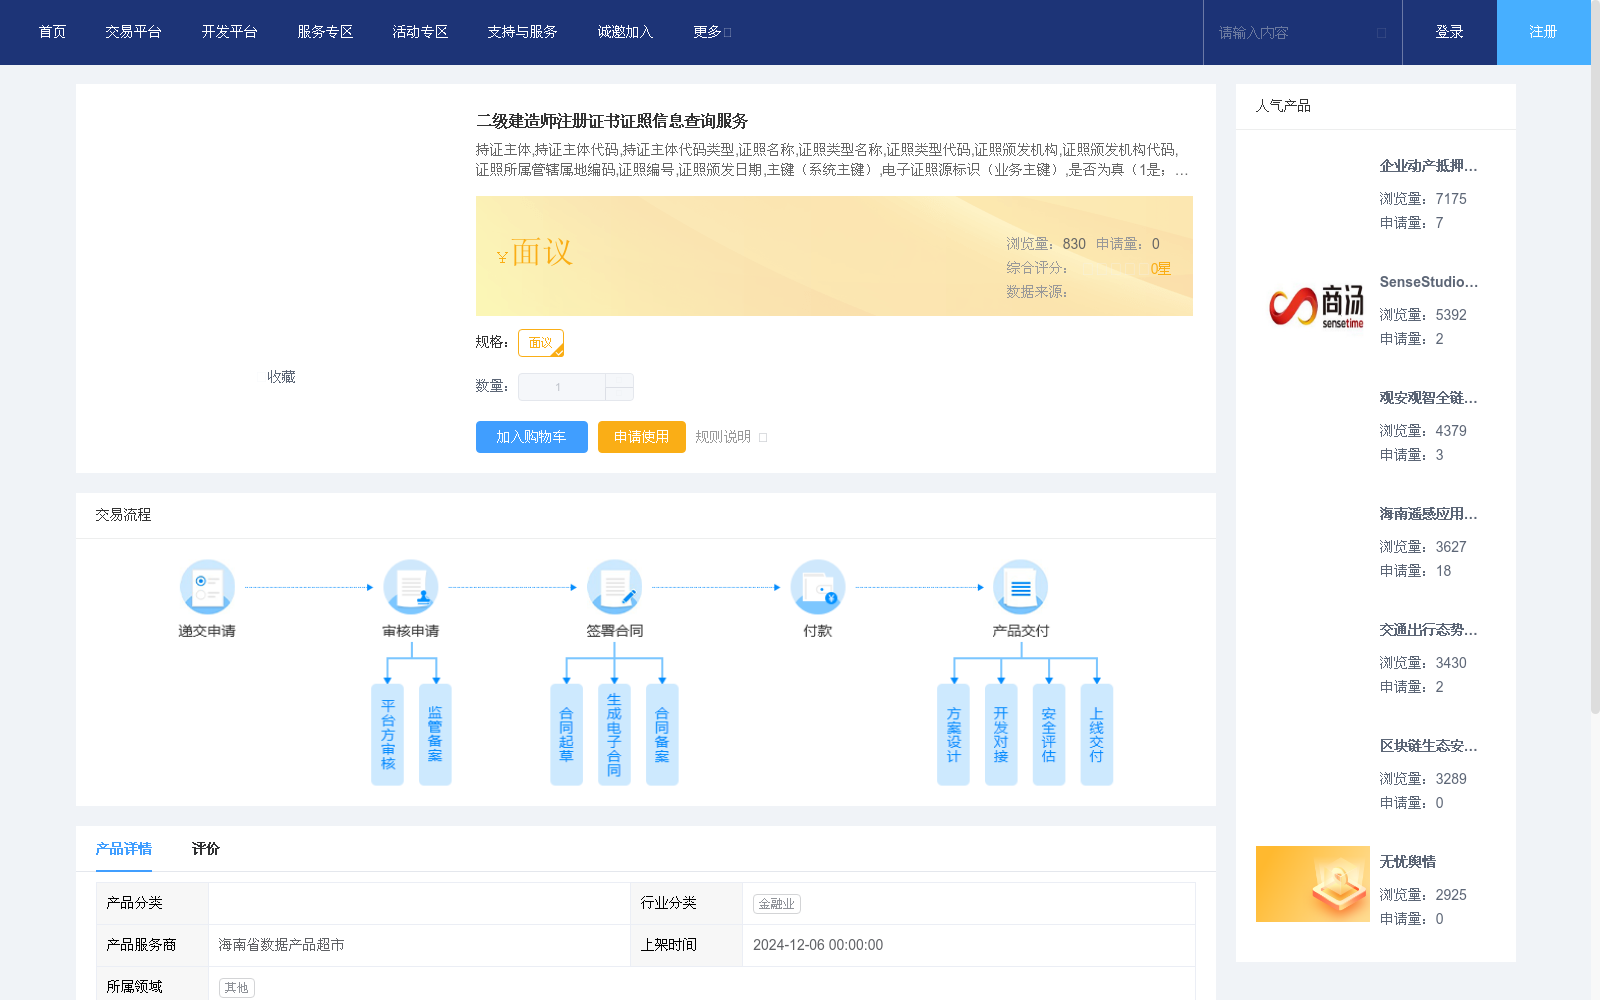Click the 上线交付 sub-step box
This screenshot has width=1600, height=1000.
pos(1097,735)
